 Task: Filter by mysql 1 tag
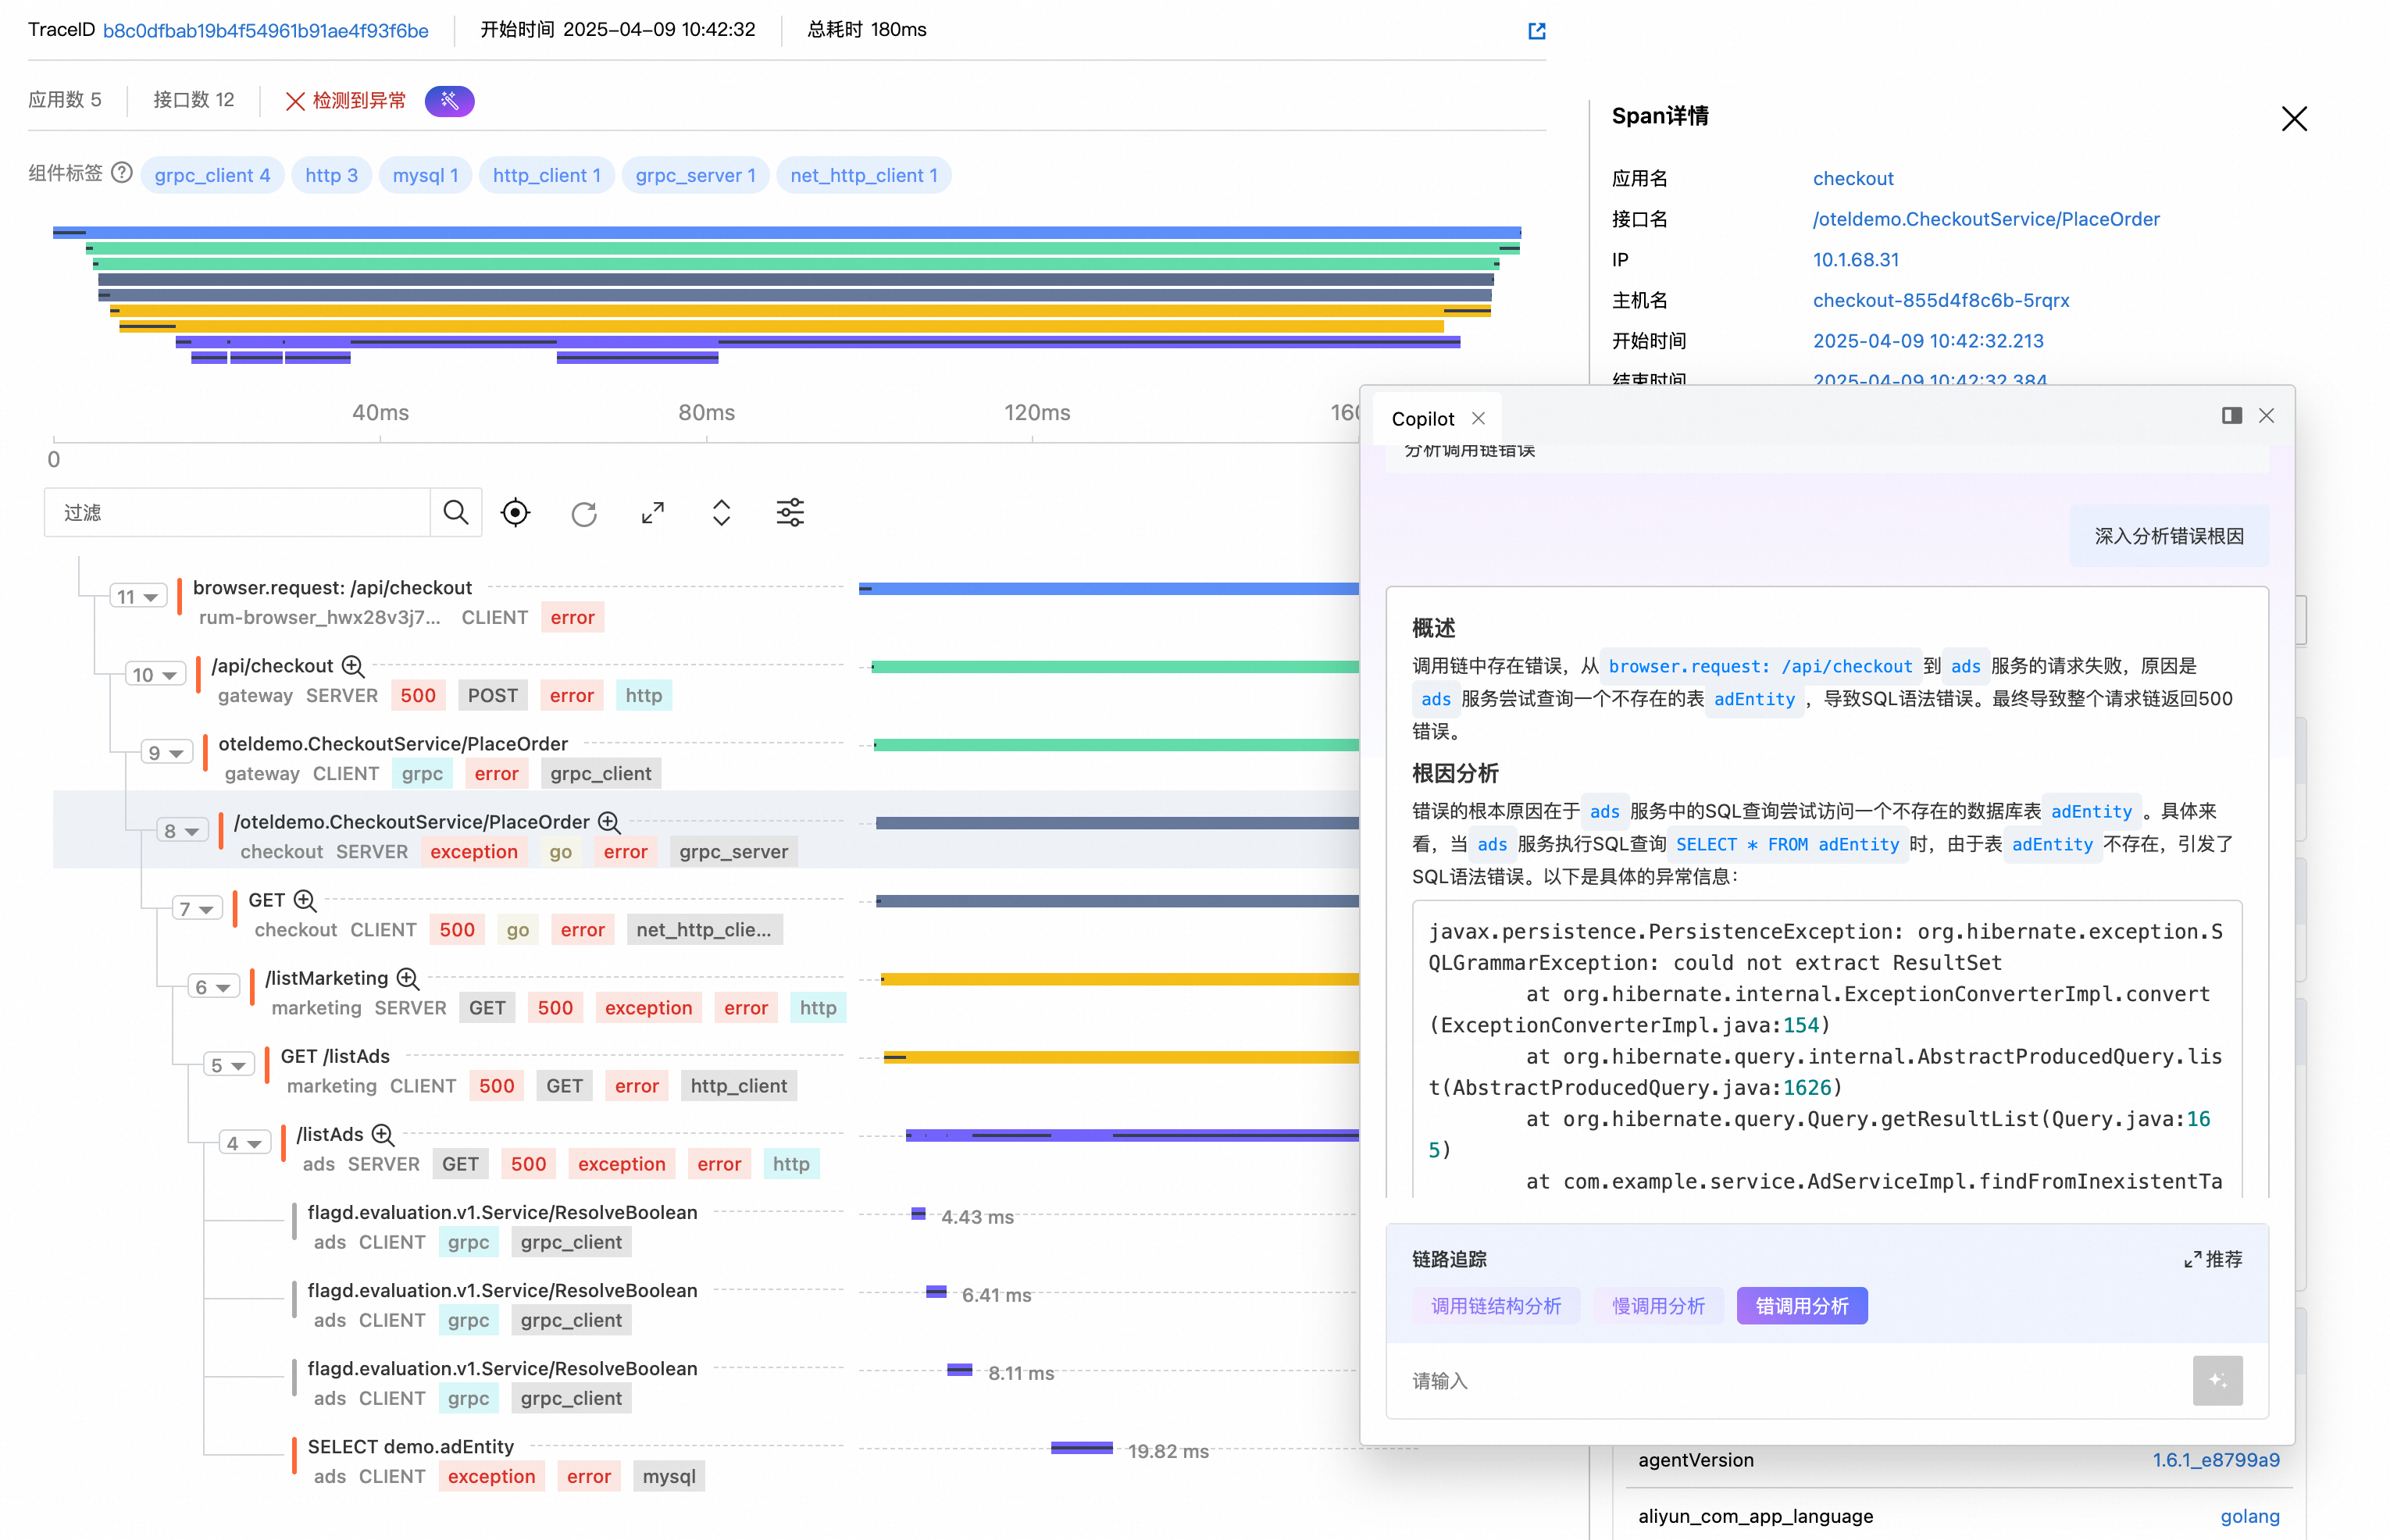[425, 175]
